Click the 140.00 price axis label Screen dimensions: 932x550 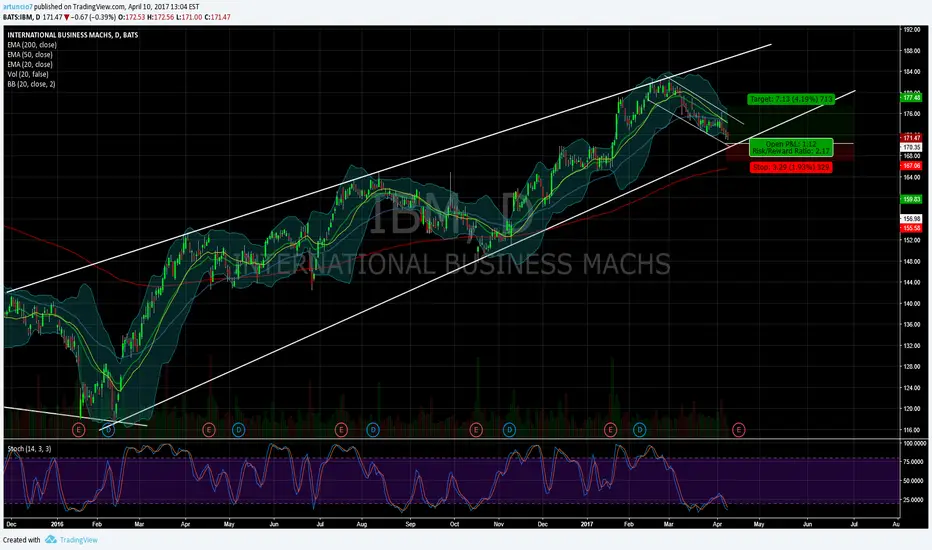[912, 303]
